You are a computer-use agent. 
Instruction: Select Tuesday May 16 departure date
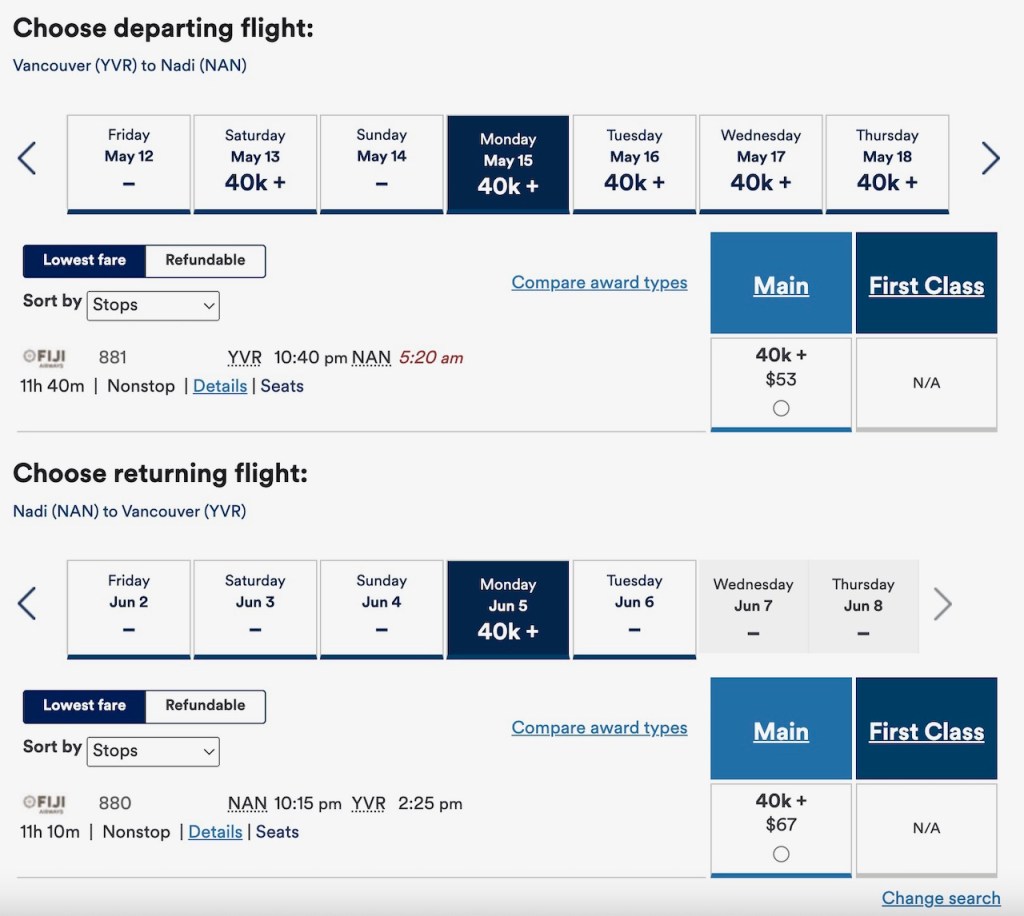(634, 163)
